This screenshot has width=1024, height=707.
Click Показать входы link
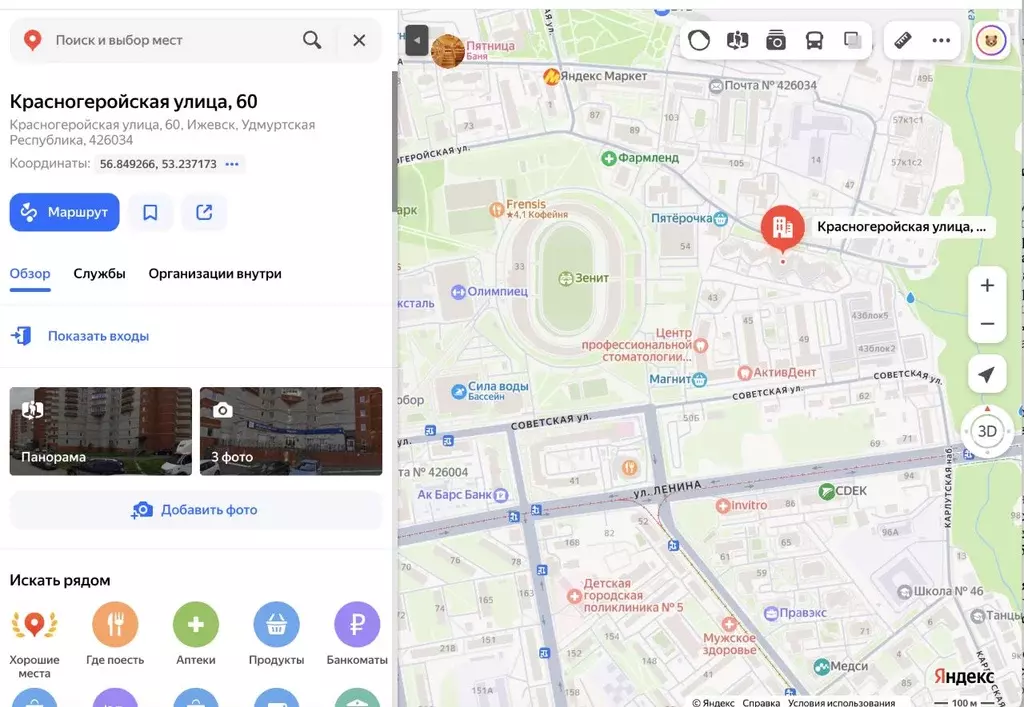click(98, 336)
